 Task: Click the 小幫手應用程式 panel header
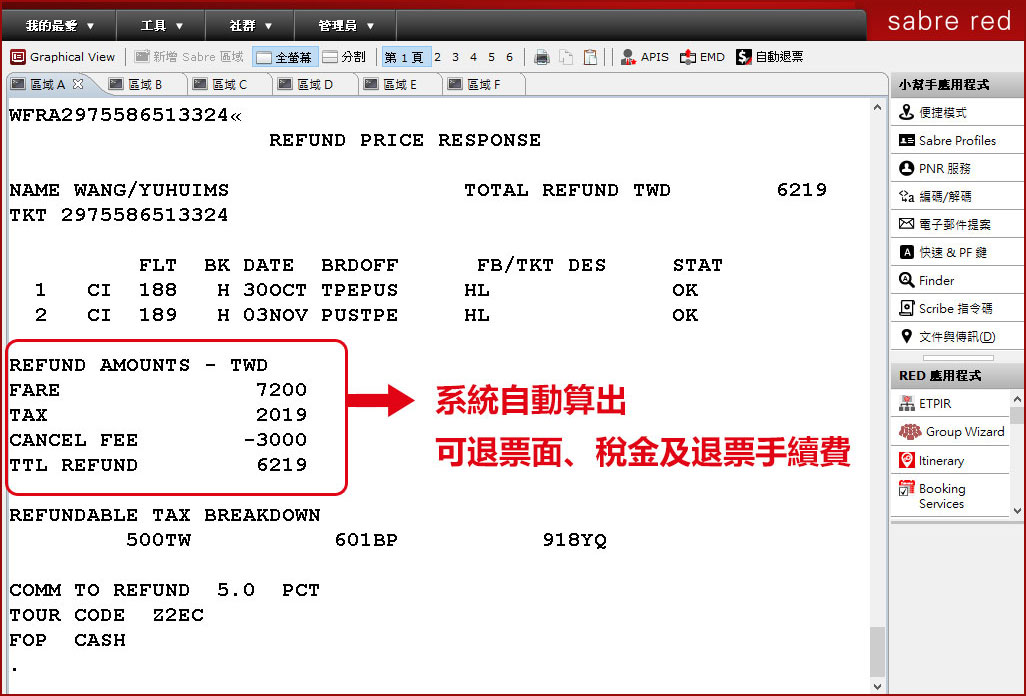pos(956,85)
